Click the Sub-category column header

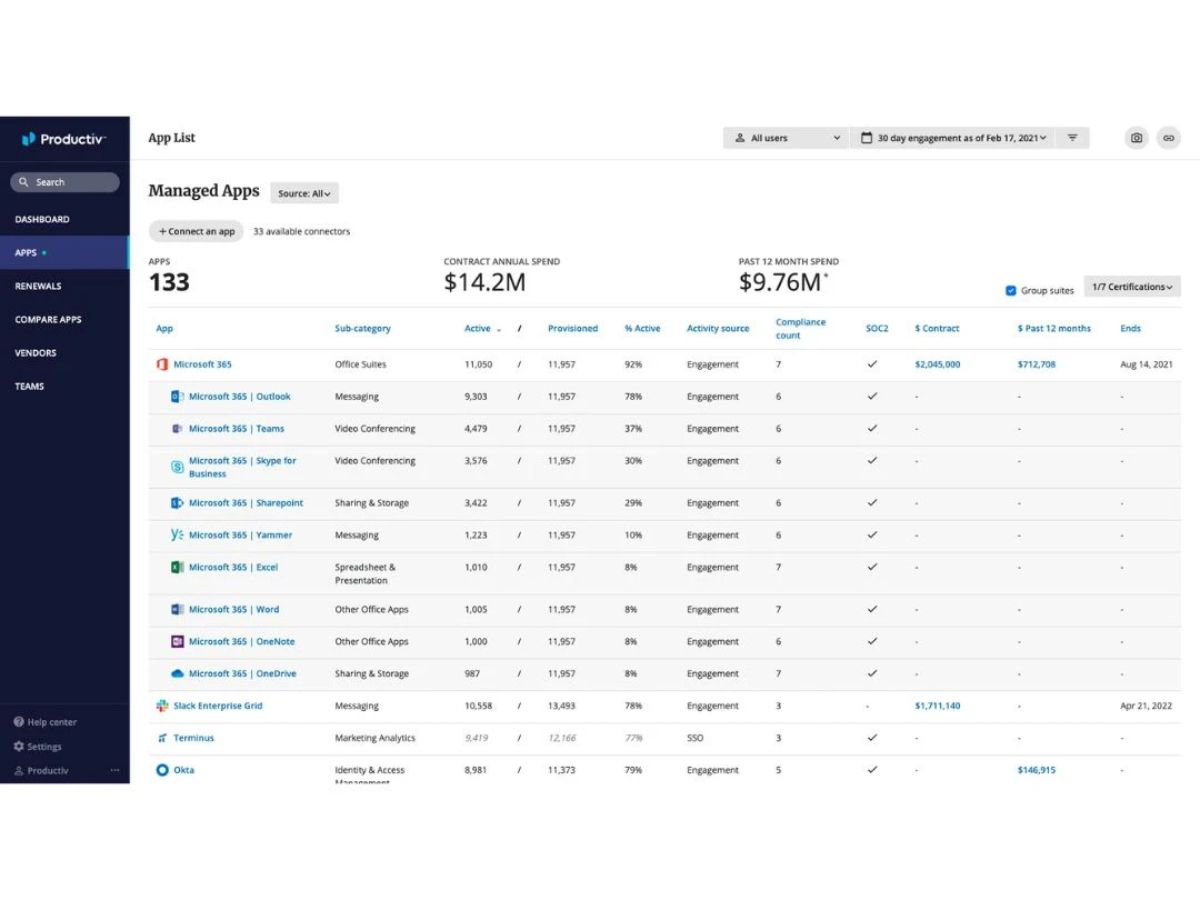(x=363, y=329)
